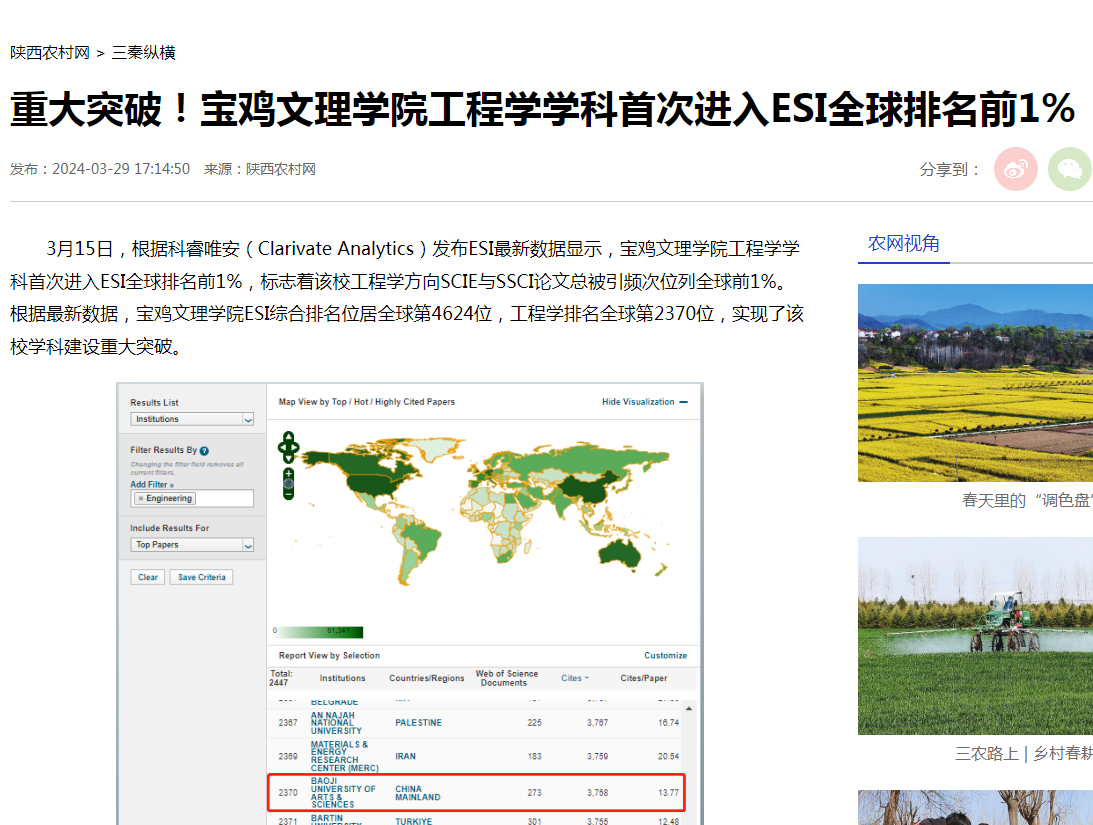Click the map zoom-in plus button
The height and width of the screenshot is (825, 1093).
[x=289, y=472]
